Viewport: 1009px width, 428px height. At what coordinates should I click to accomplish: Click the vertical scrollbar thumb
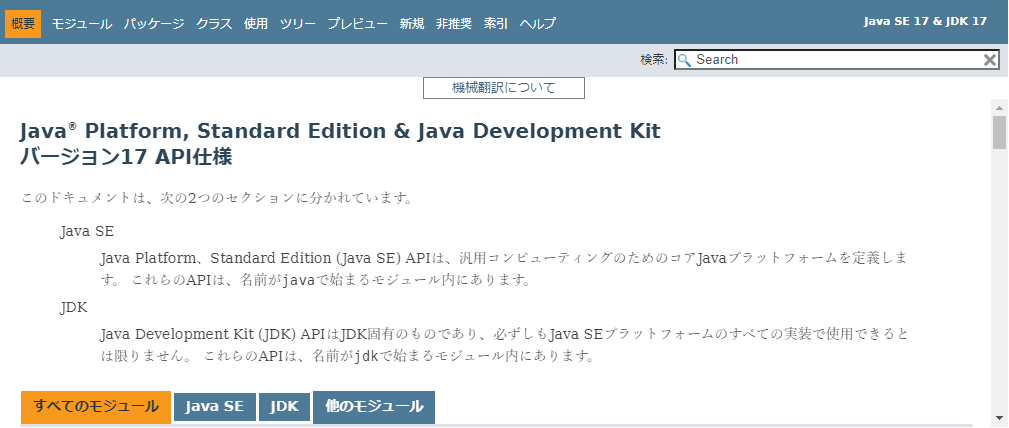coord(999,133)
